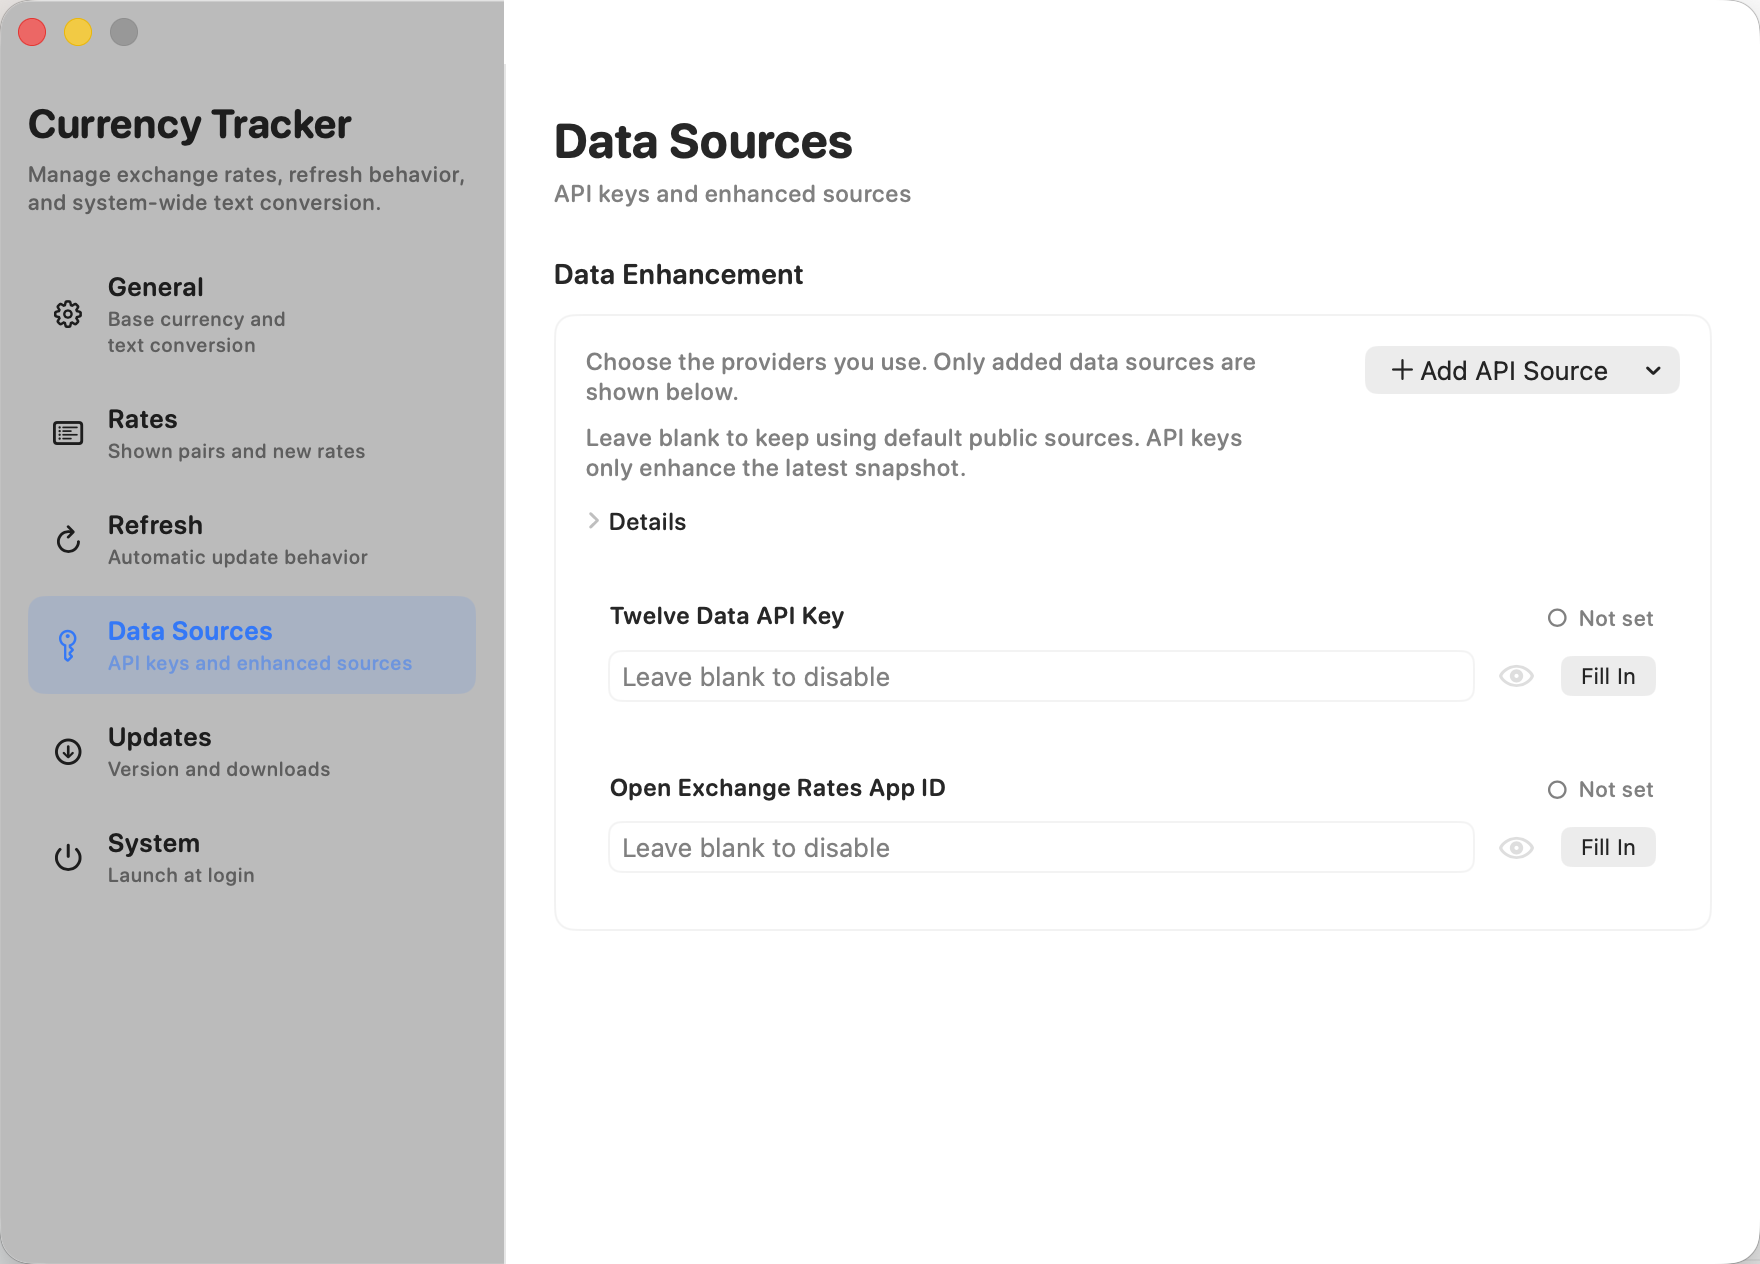The width and height of the screenshot is (1760, 1264).
Task: Click Fill In for Twelve Data API Key
Action: point(1607,676)
